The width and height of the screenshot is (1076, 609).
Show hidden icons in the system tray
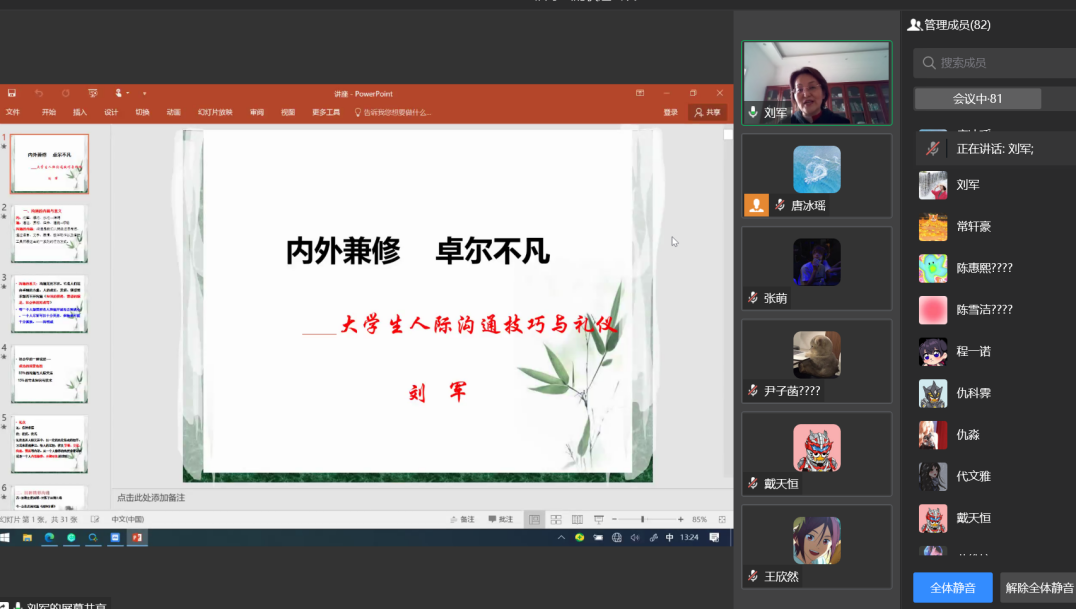(561, 537)
